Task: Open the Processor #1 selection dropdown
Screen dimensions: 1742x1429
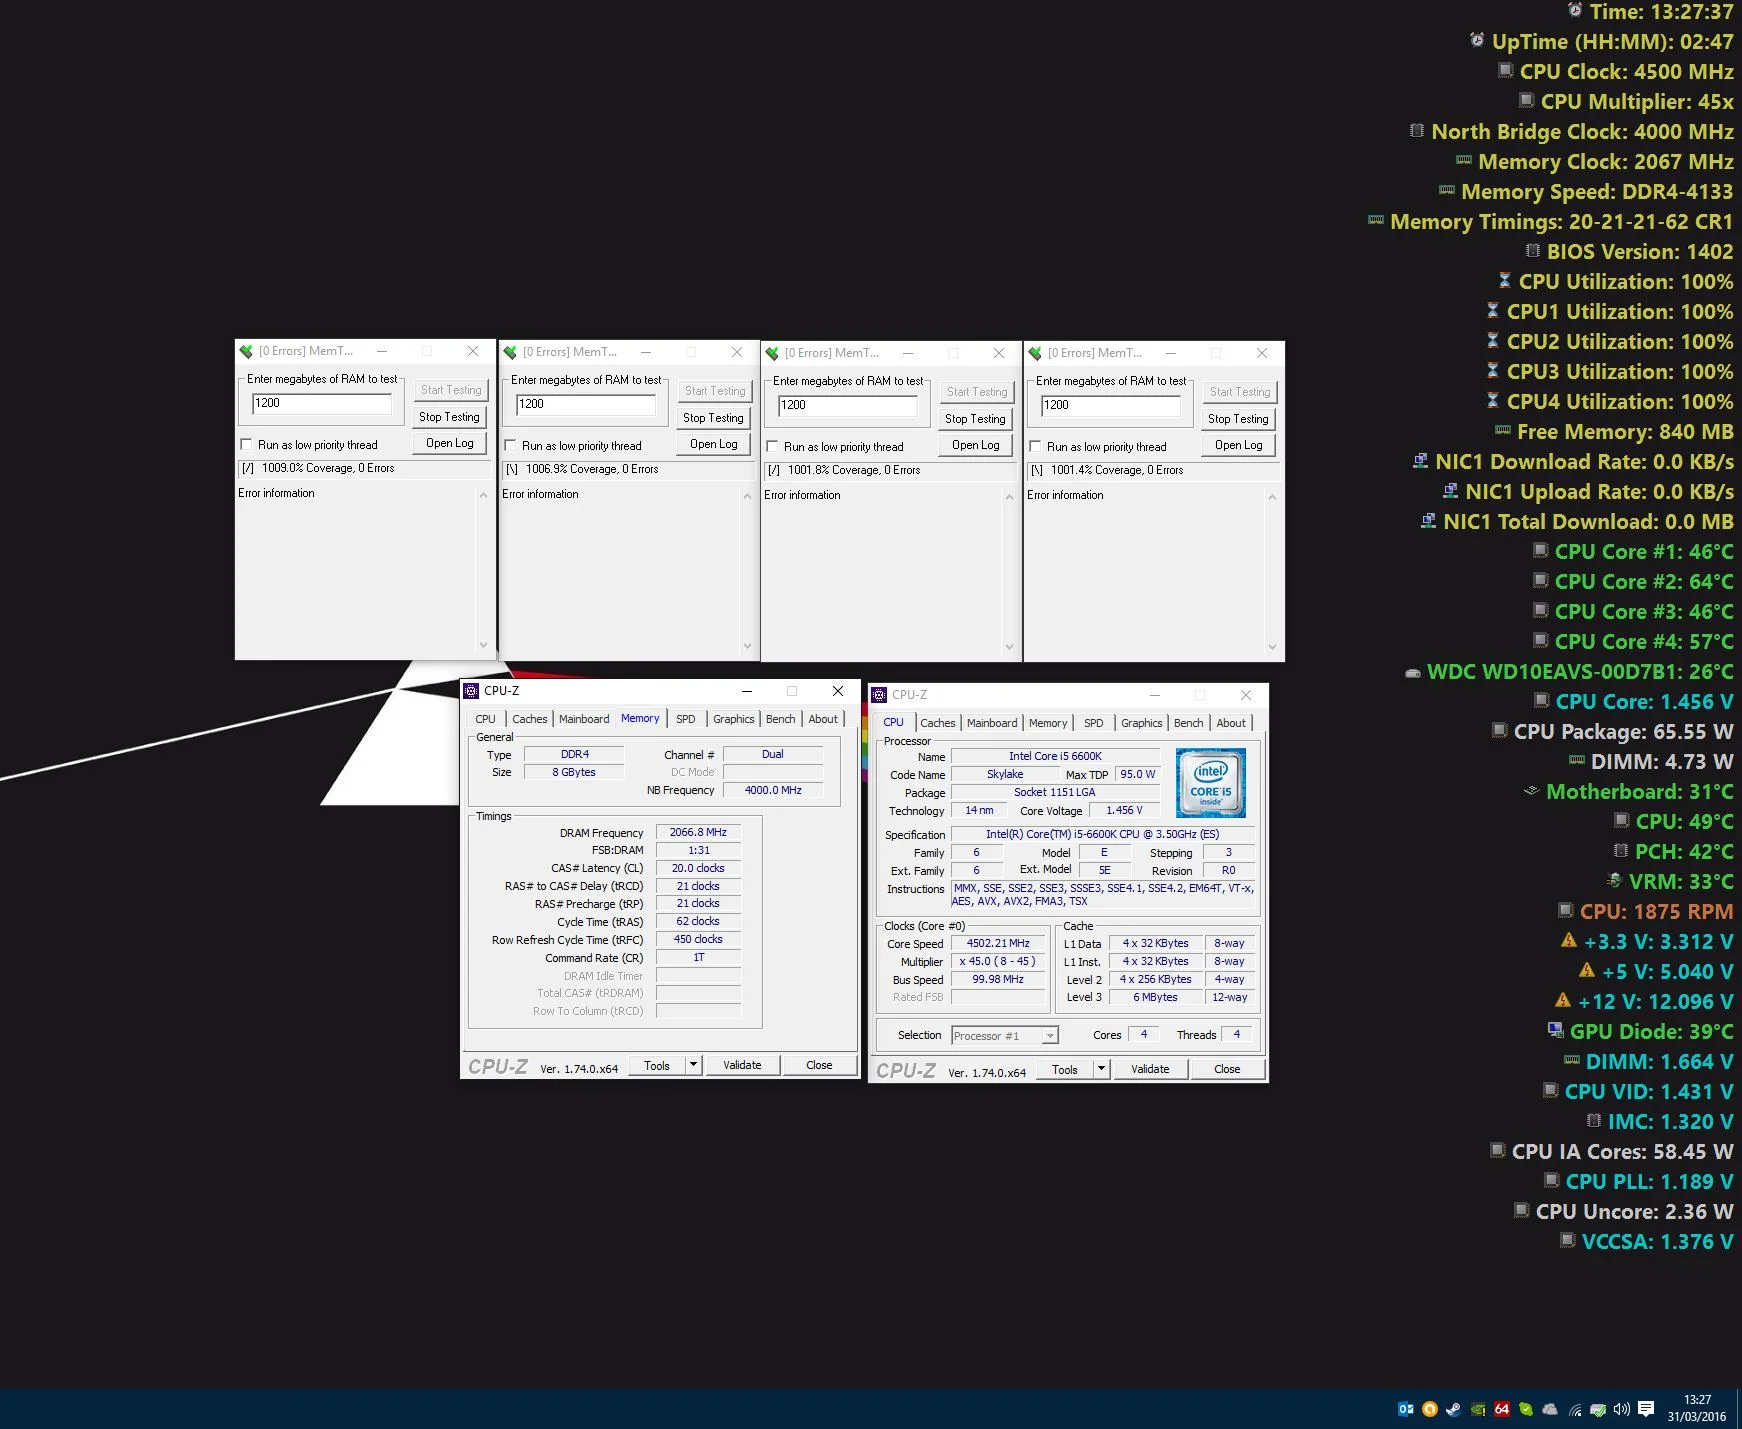Action: [x=1005, y=1036]
